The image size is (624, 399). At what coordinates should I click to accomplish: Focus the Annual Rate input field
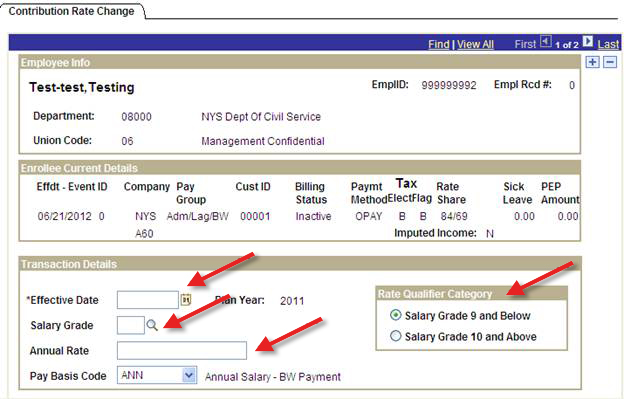click(x=182, y=350)
